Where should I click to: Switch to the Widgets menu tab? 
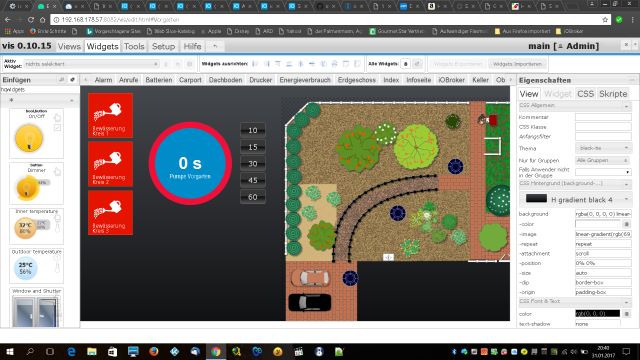102,47
